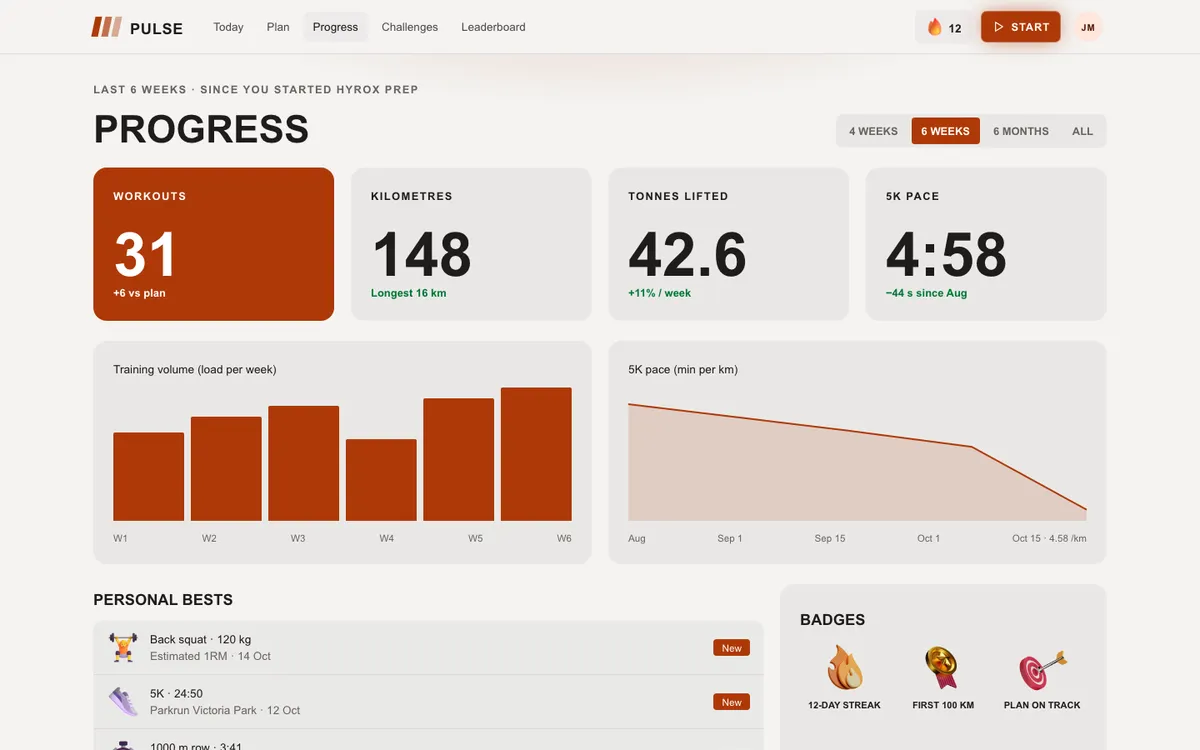Click the W4 bar in training volume chart

pyautogui.click(x=381, y=480)
